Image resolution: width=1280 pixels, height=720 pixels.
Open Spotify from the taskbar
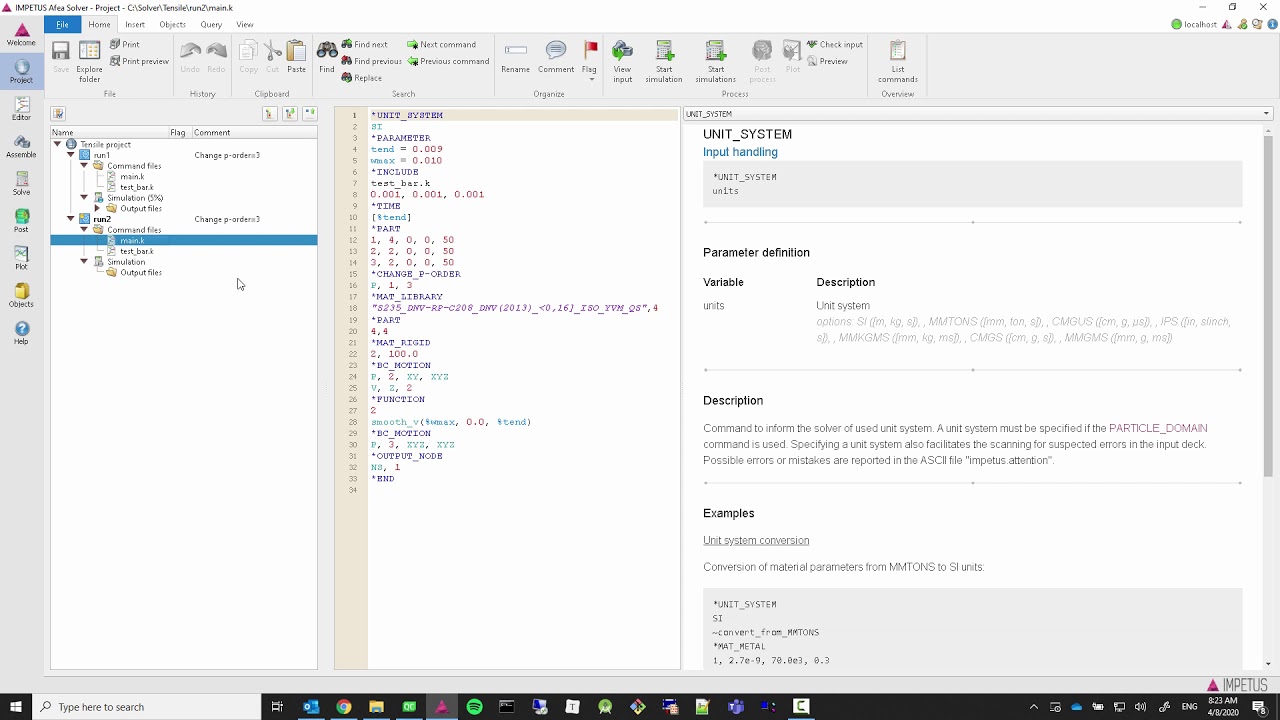(474, 707)
